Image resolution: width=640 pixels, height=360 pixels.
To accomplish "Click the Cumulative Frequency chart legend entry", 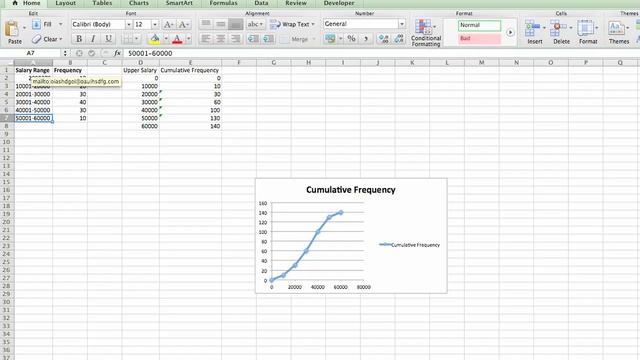I will [x=409, y=245].
